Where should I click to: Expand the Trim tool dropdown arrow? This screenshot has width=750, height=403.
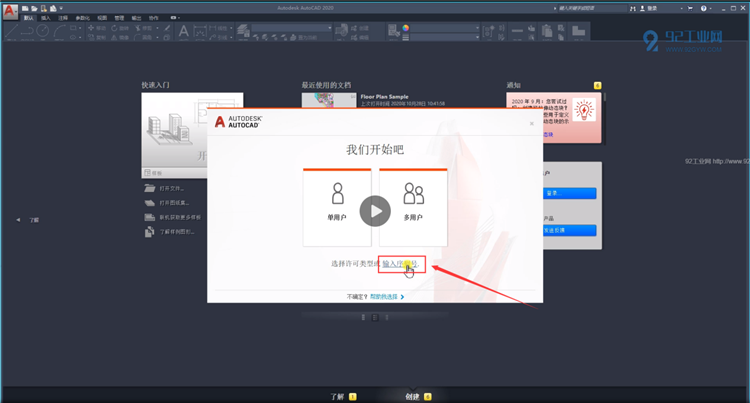[x=157, y=28]
